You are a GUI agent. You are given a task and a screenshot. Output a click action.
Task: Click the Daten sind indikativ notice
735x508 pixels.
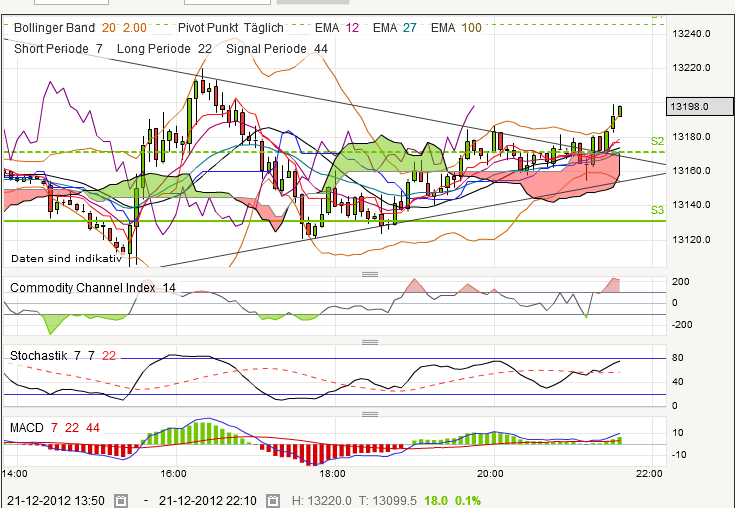pos(67,259)
